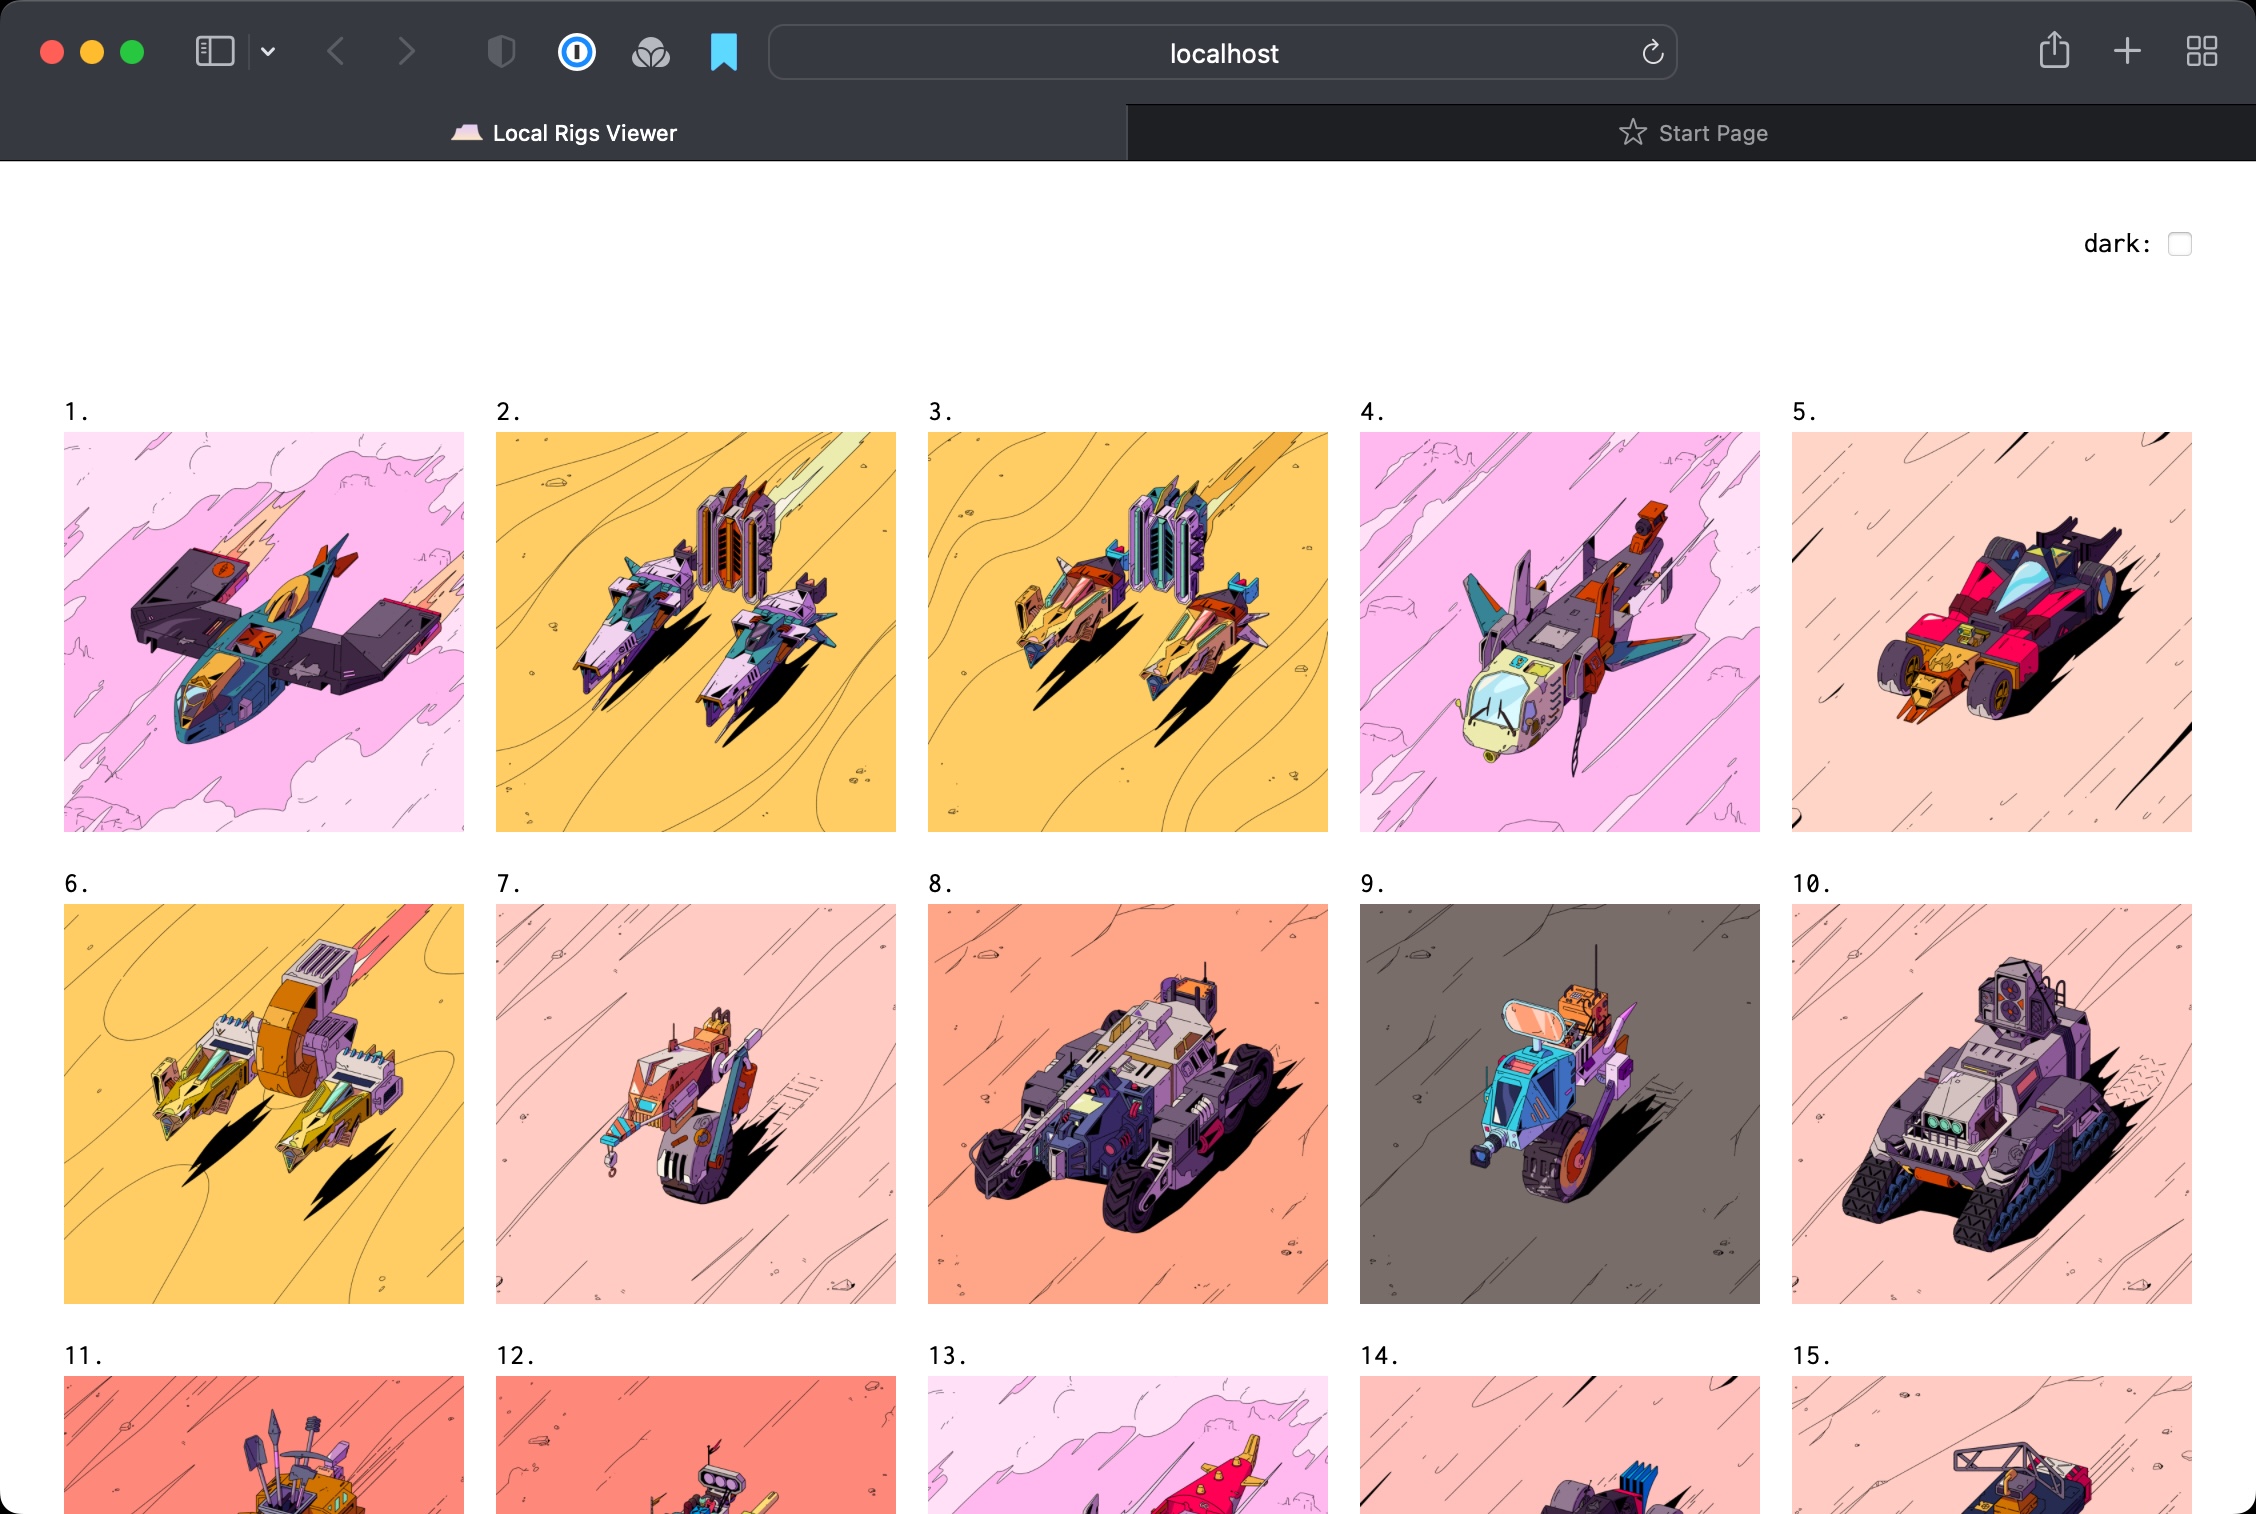2256x1514 pixels.
Task: Open a new tab with the plus icon
Action: 2127,52
